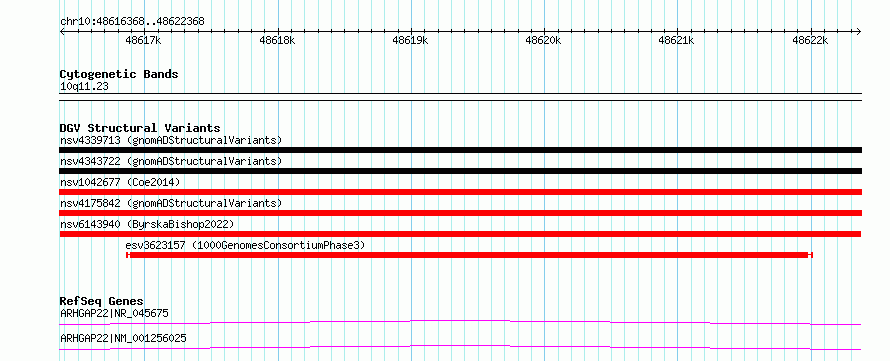The height and width of the screenshot is (361, 890).
Task: Click the chr10:48616368..48622368 coordinates label
Action: tap(132, 22)
